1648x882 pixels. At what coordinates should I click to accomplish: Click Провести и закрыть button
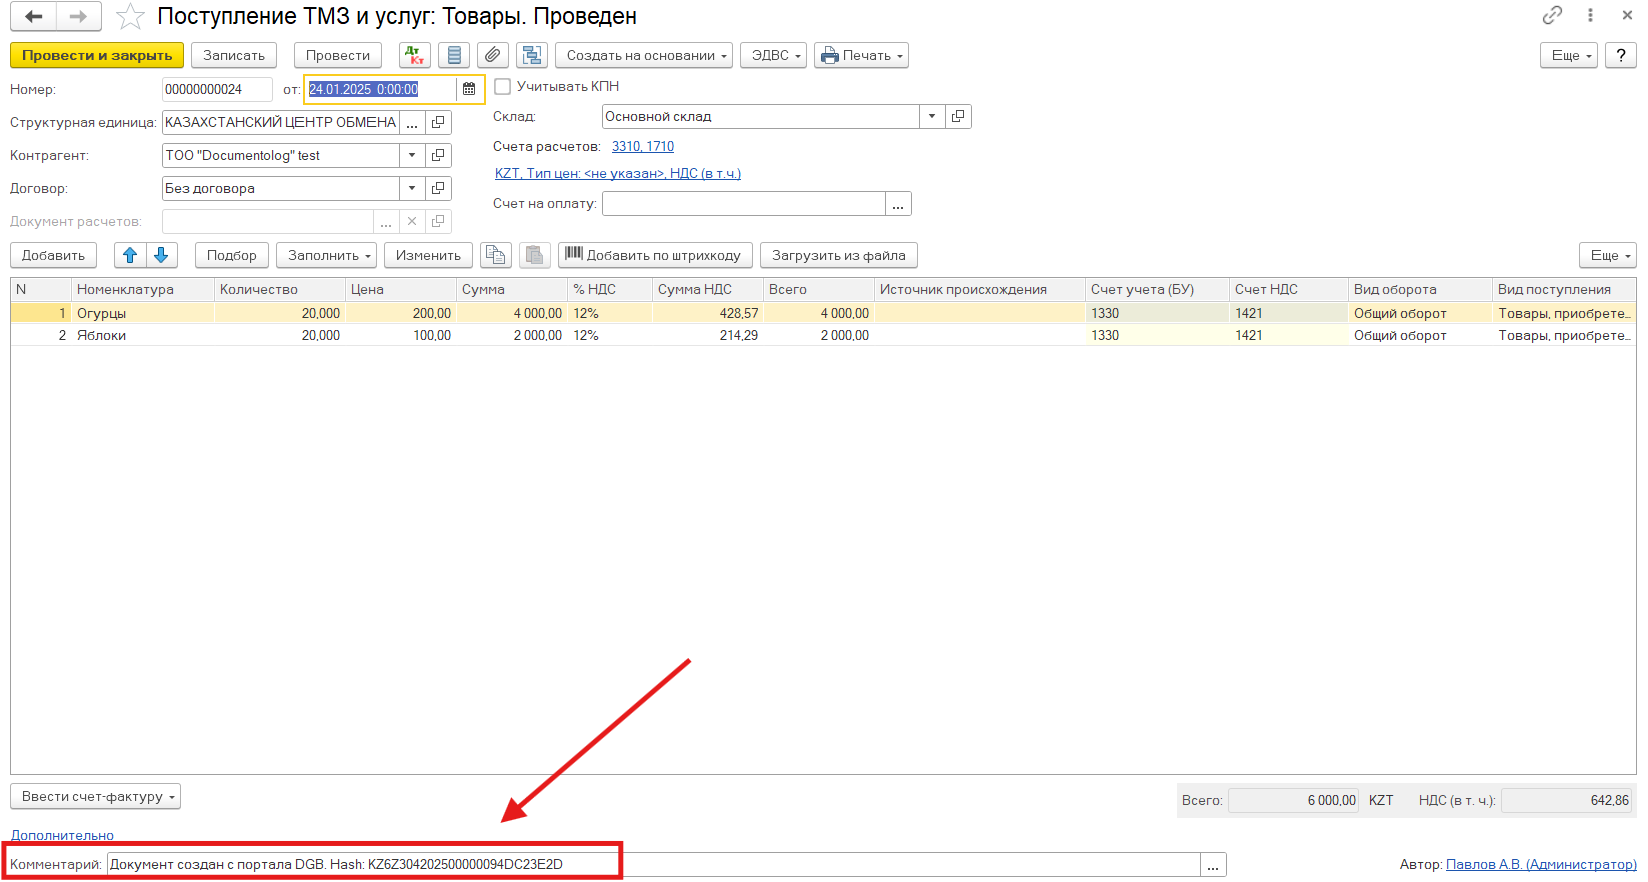click(97, 56)
